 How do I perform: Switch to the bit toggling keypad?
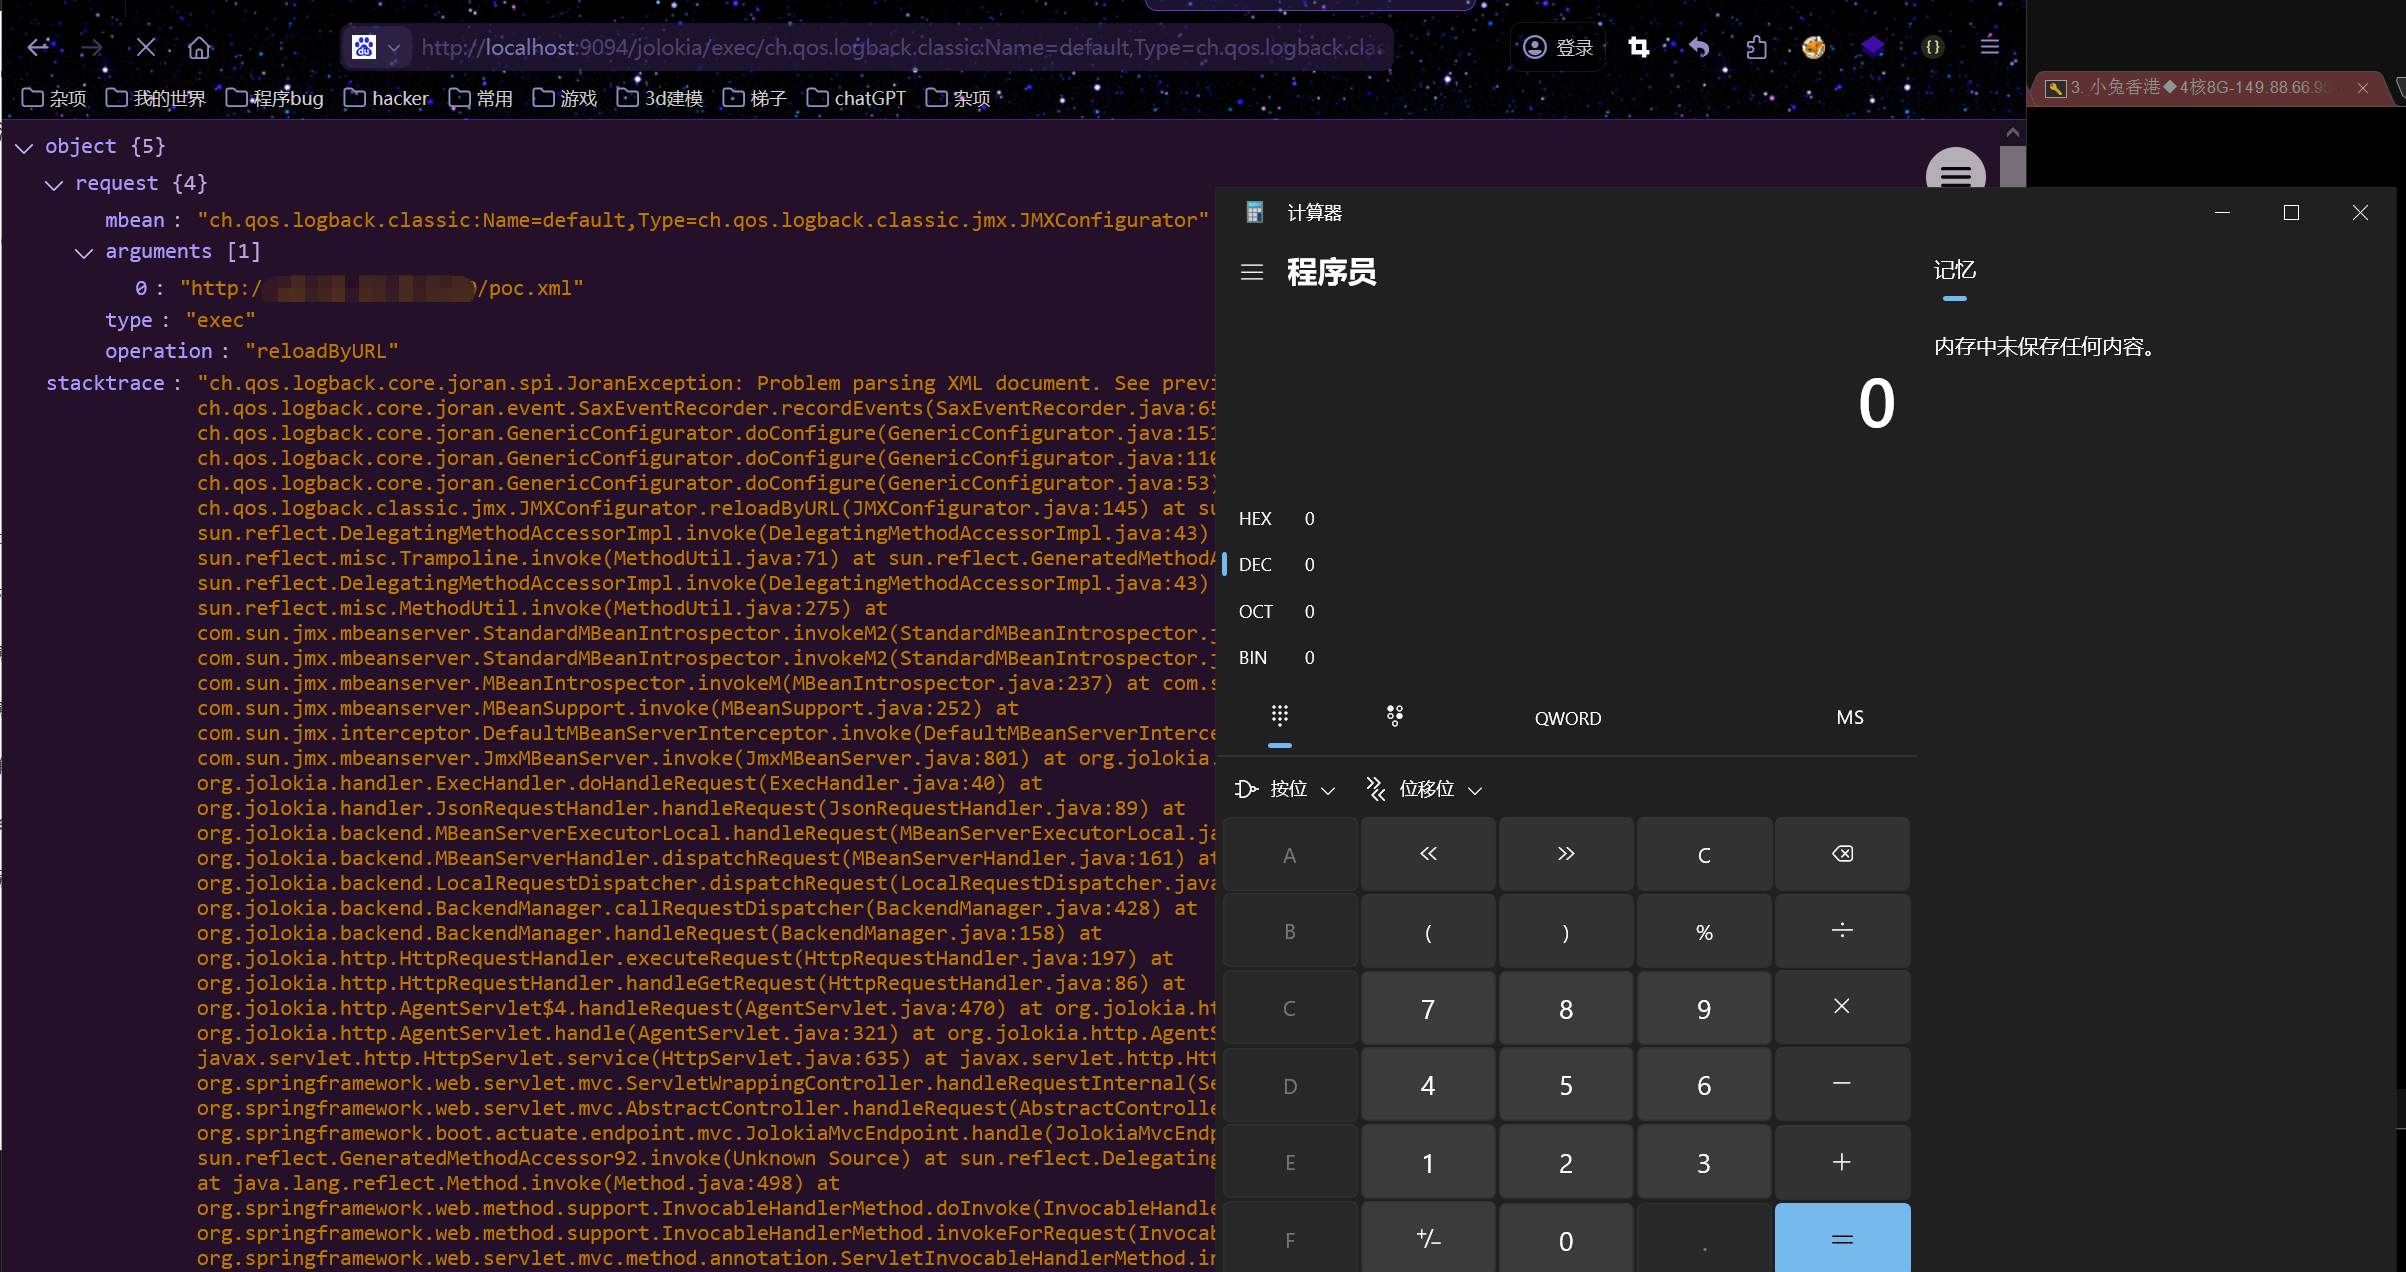click(1395, 716)
